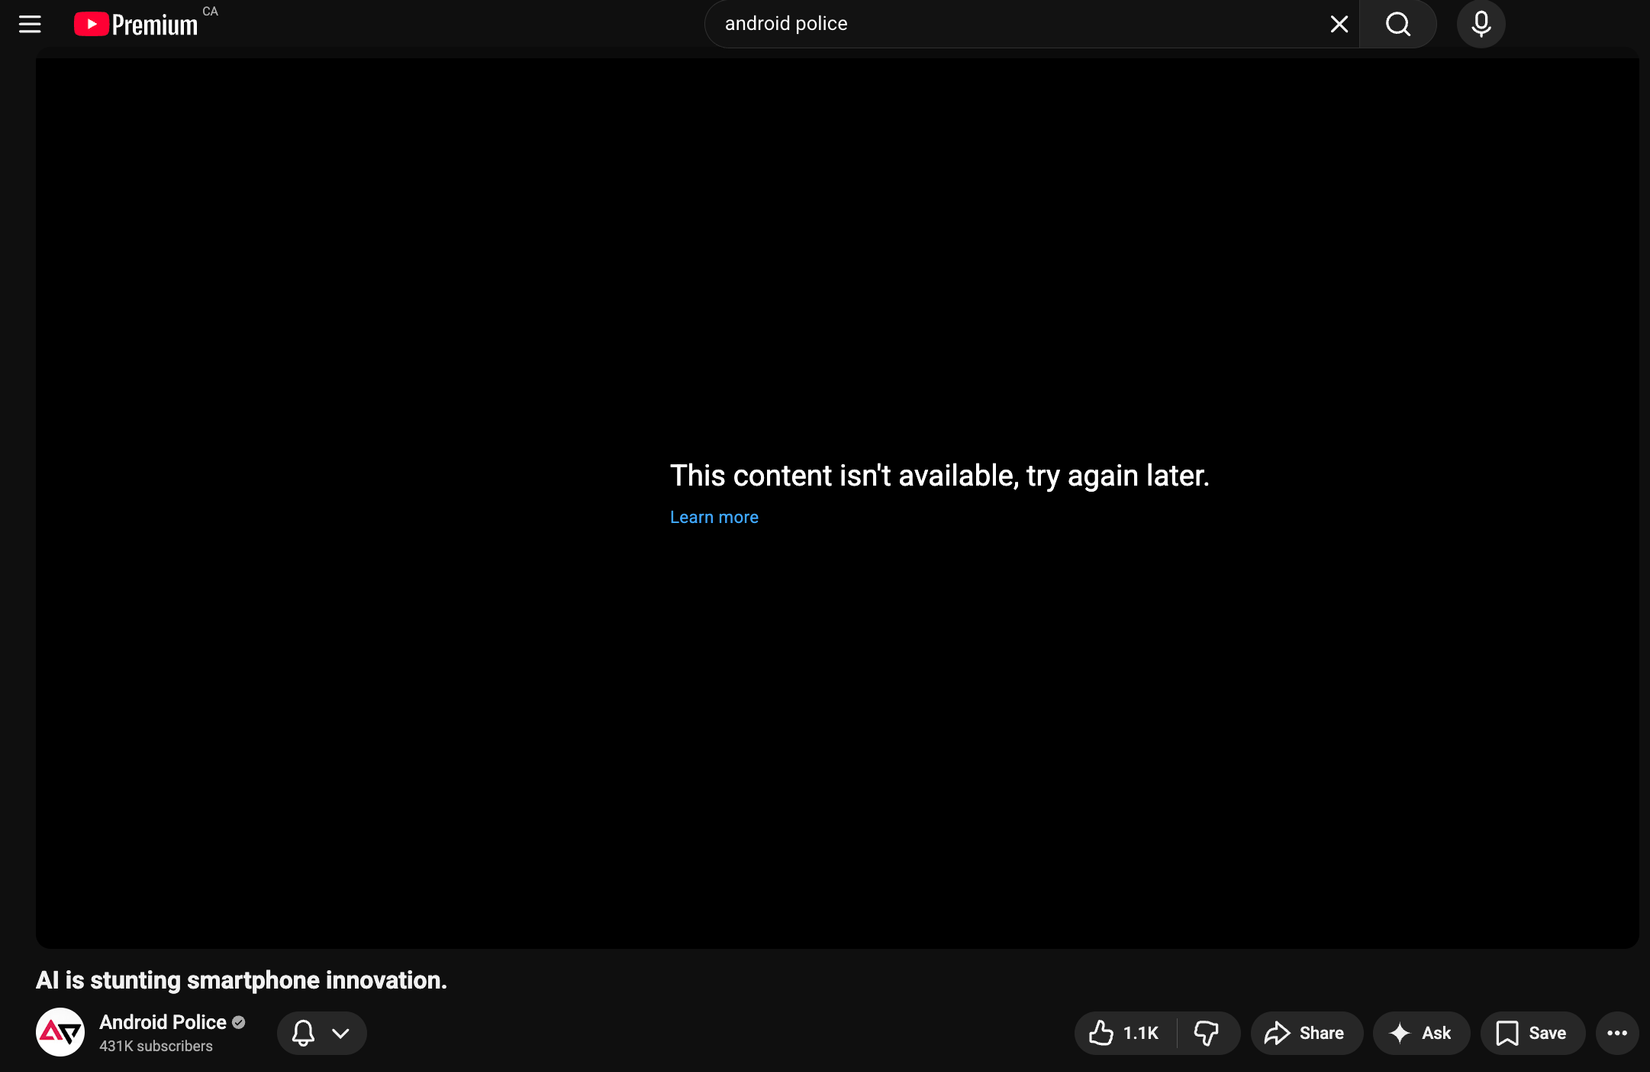Image resolution: width=1650 pixels, height=1072 pixels.
Task: Expand the notification settings chevron
Action: (340, 1033)
